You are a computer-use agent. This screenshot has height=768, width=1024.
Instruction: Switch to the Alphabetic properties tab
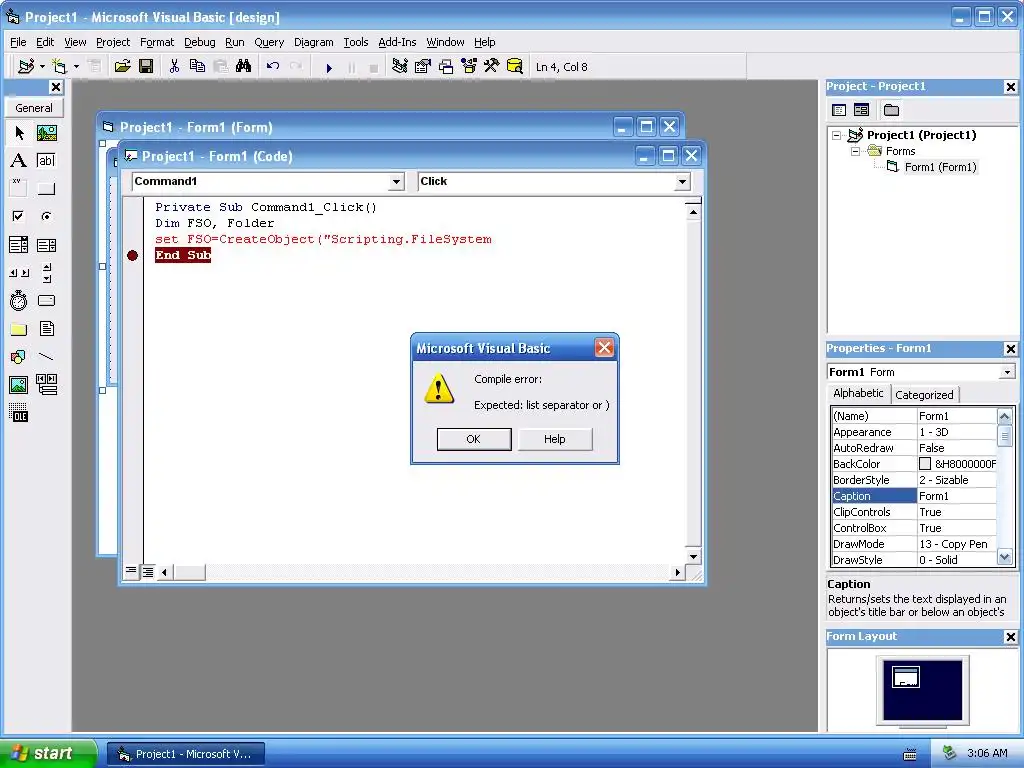[857, 393]
